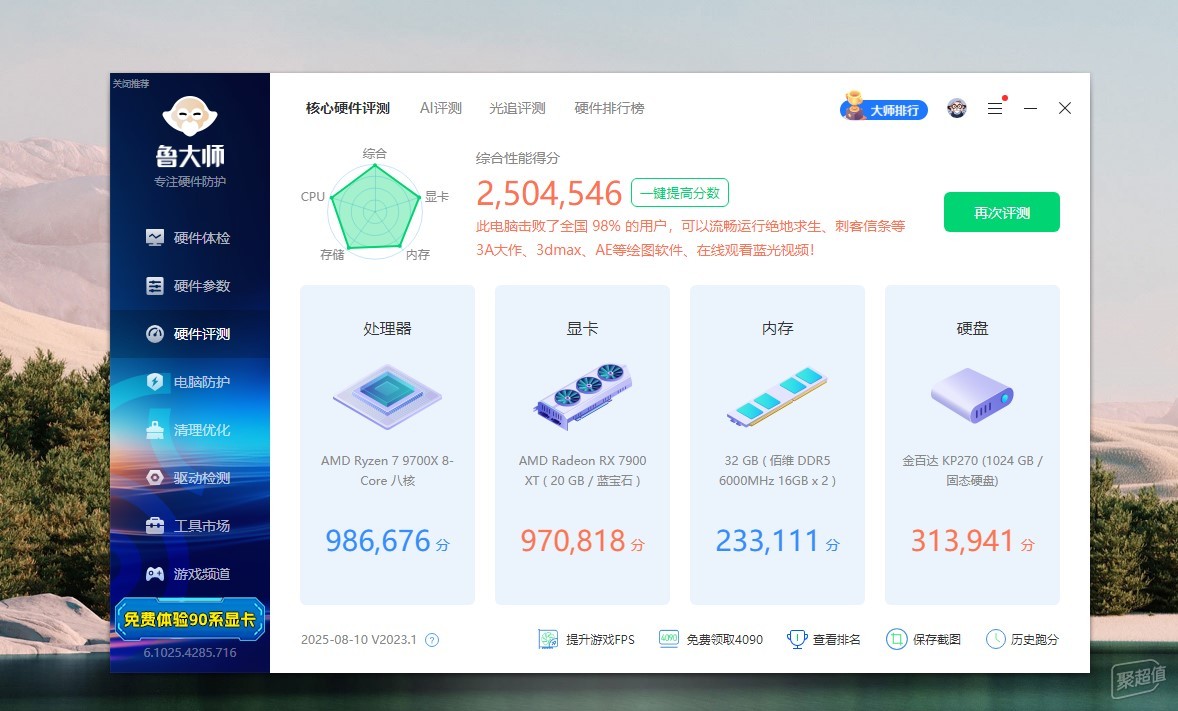
Task: Click the 电脑防护 shield icon
Action: point(155,382)
